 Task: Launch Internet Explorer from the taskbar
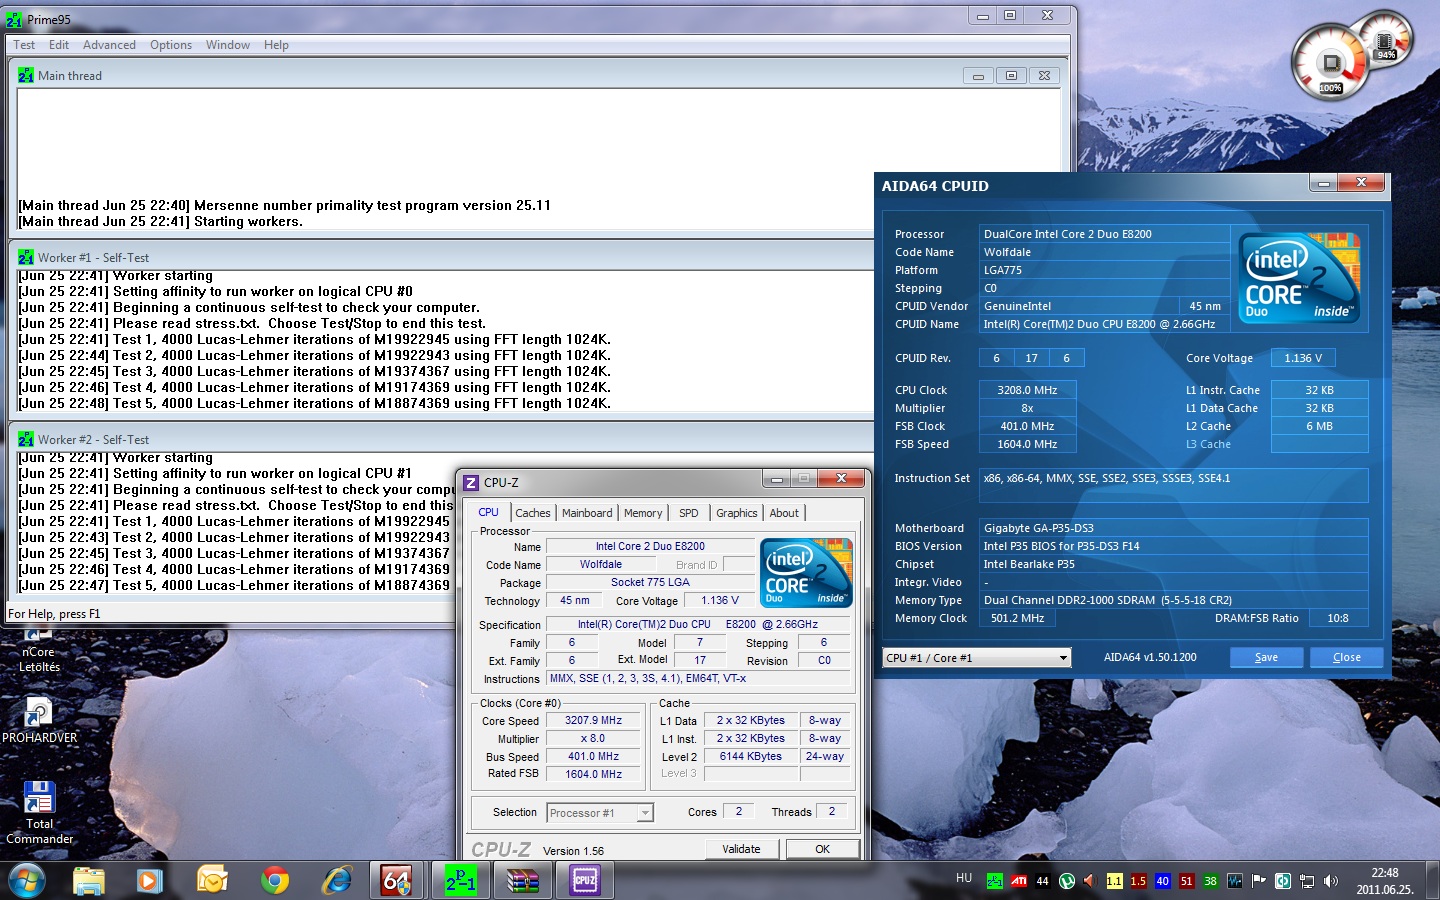337,880
